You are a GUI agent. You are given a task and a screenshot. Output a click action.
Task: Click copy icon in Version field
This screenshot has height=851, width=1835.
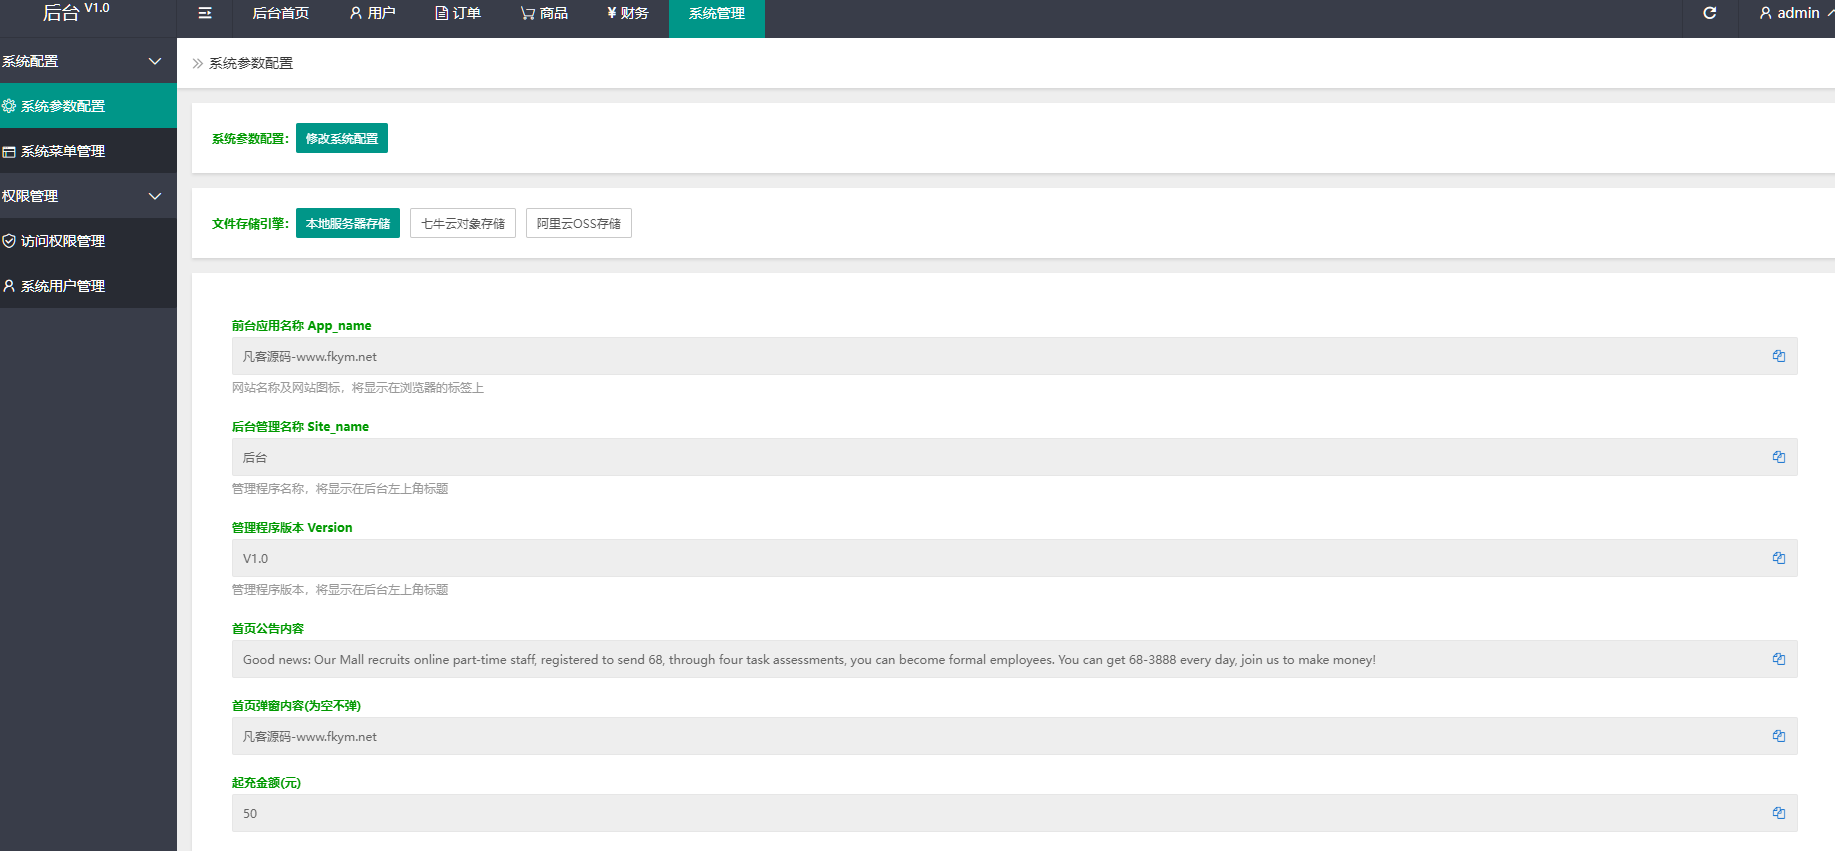[1778, 558]
